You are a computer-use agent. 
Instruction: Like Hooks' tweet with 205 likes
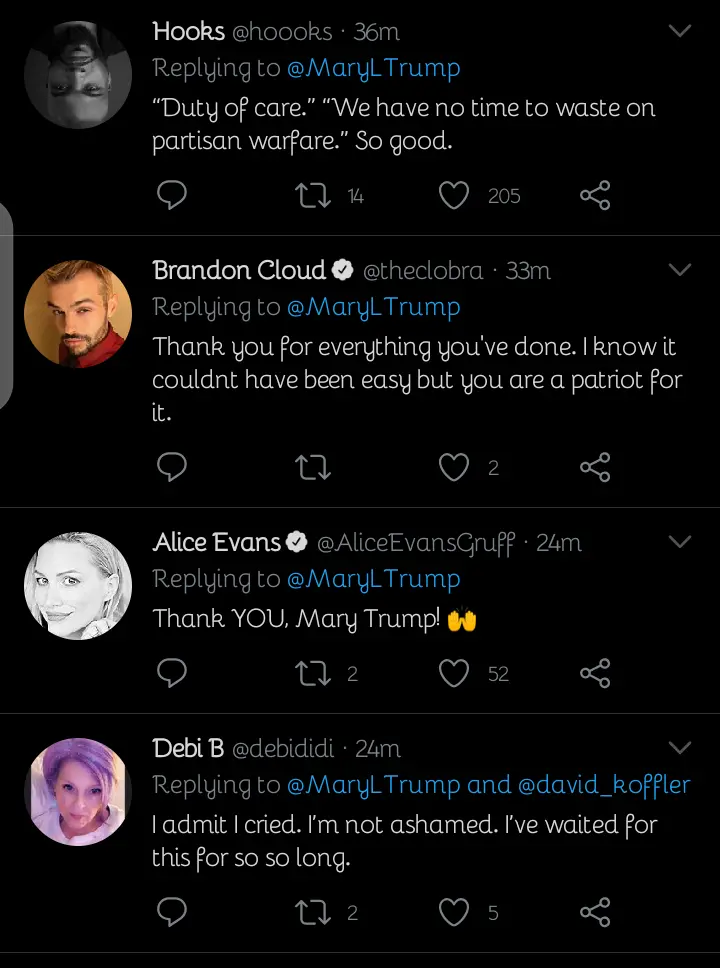(455, 195)
